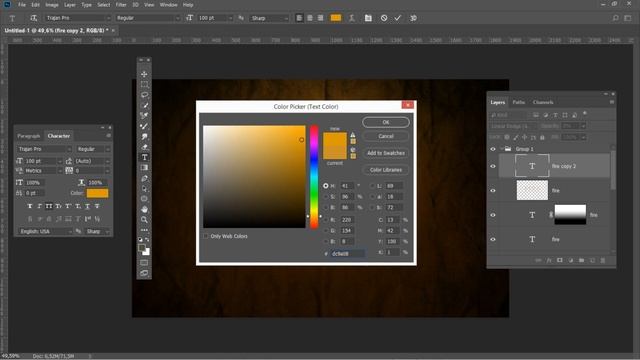
Task: Click center align text icon in options bar
Action: coord(310,18)
